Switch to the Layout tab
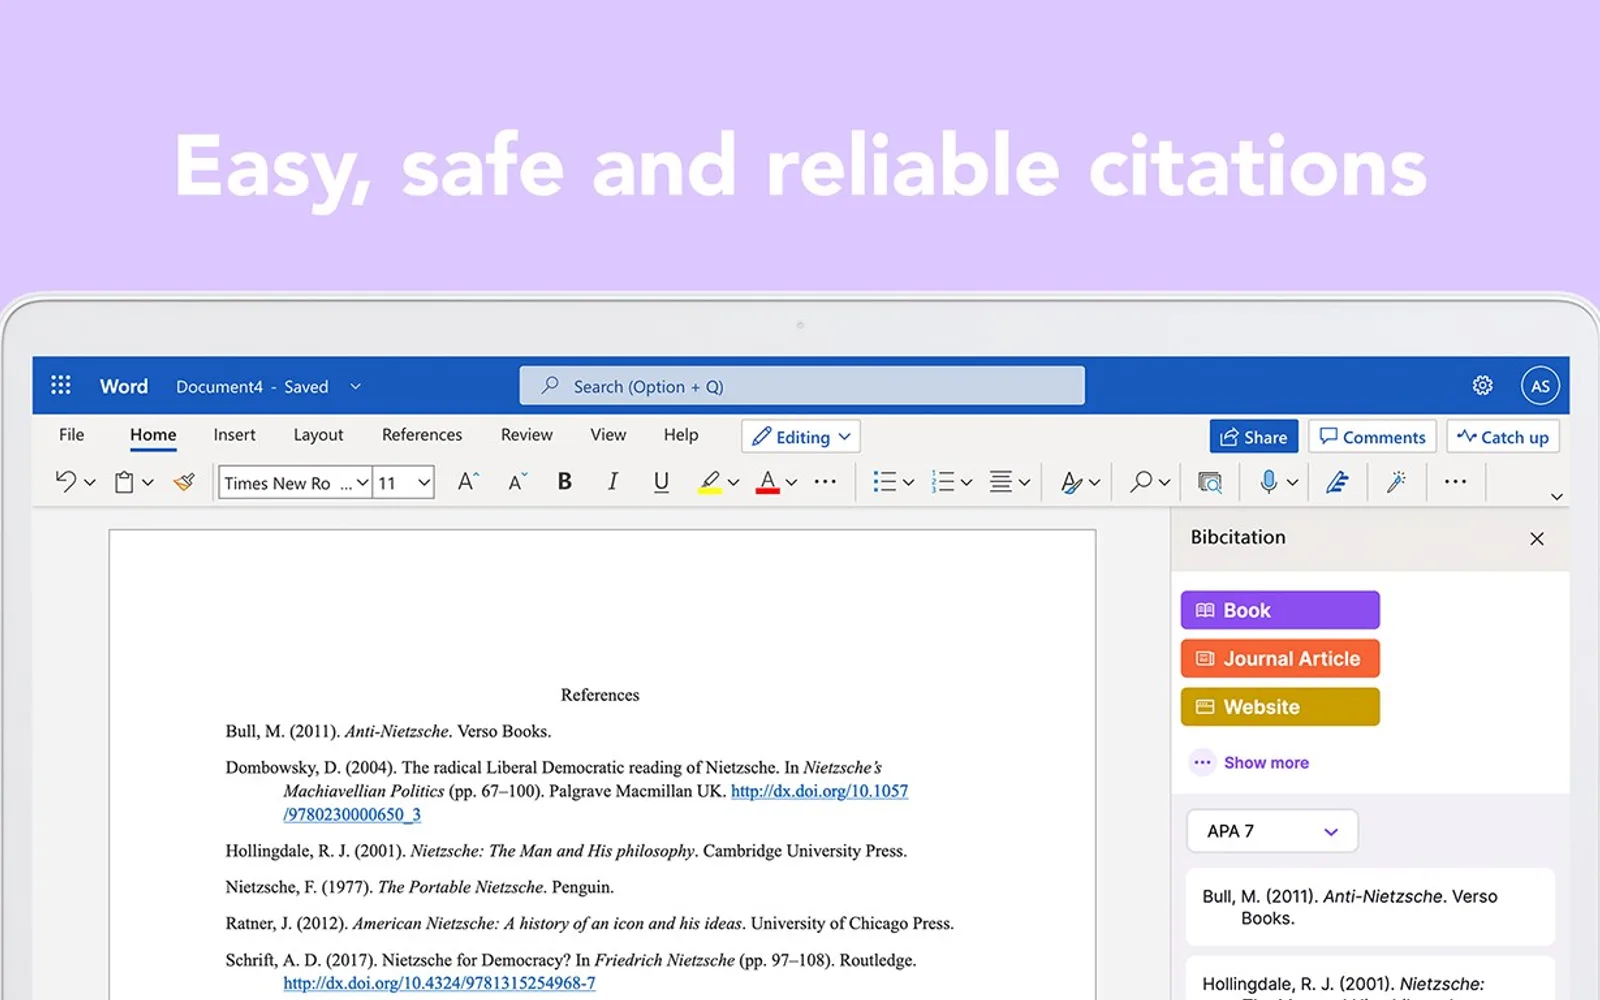Image resolution: width=1600 pixels, height=1000 pixels. click(318, 435)
